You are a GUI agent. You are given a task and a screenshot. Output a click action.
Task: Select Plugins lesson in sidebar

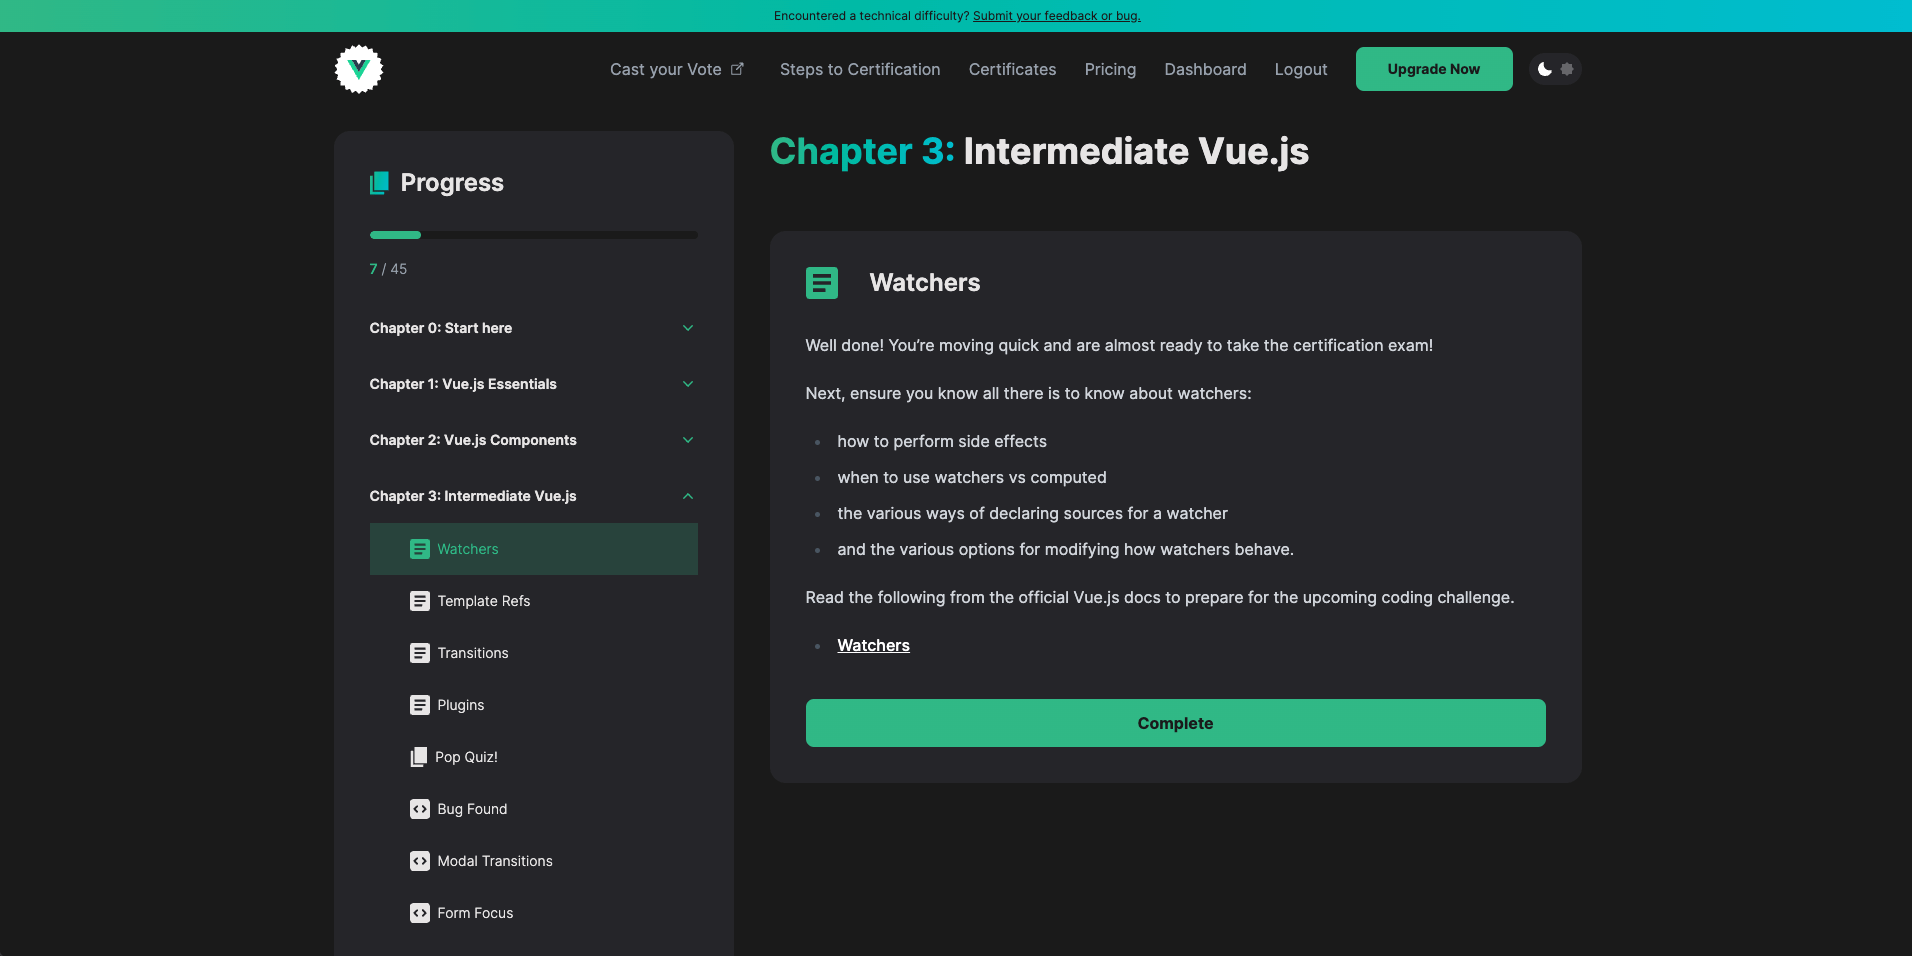pyautogui.click(x=534, y=705)
